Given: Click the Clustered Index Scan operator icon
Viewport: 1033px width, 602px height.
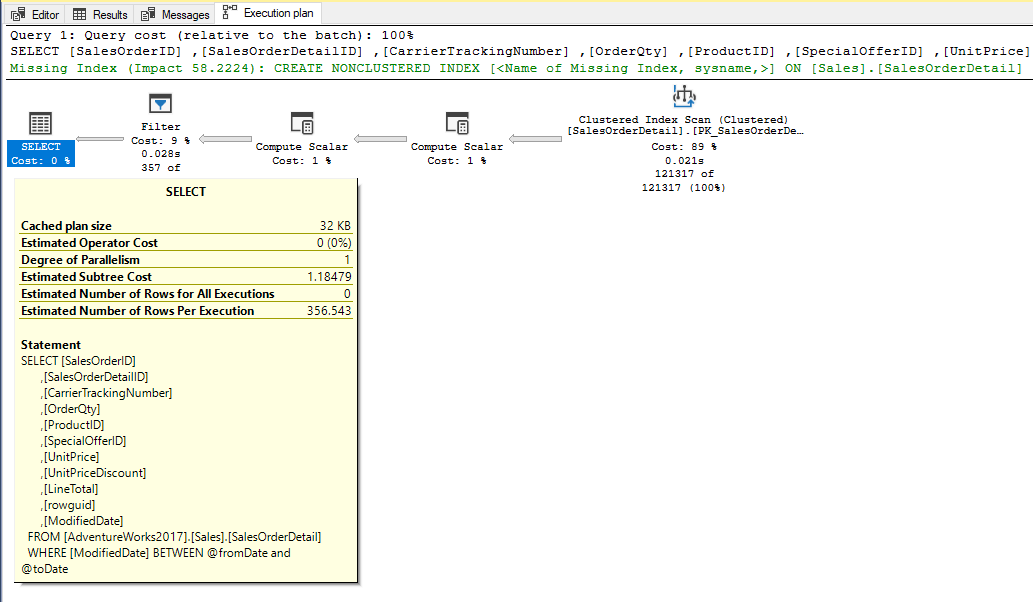Looking at the screenshot, I should coord(684,96).
